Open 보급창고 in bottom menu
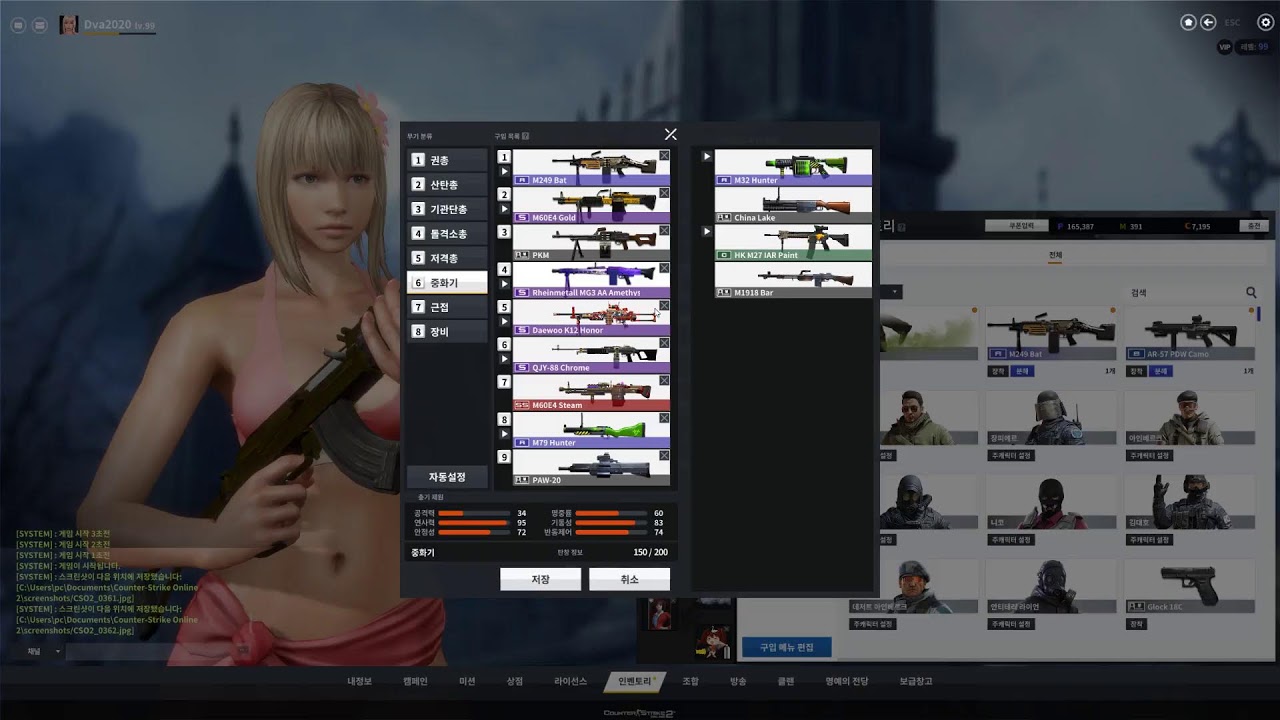Screen dimensions: 1280x720 coord(915,681)
